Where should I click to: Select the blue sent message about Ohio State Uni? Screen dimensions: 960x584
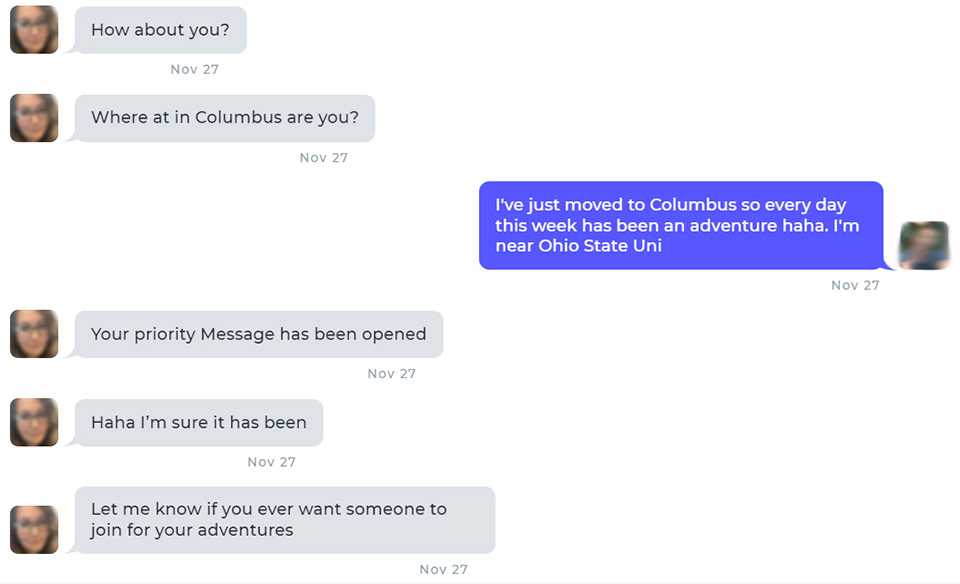tap(681, 225)
